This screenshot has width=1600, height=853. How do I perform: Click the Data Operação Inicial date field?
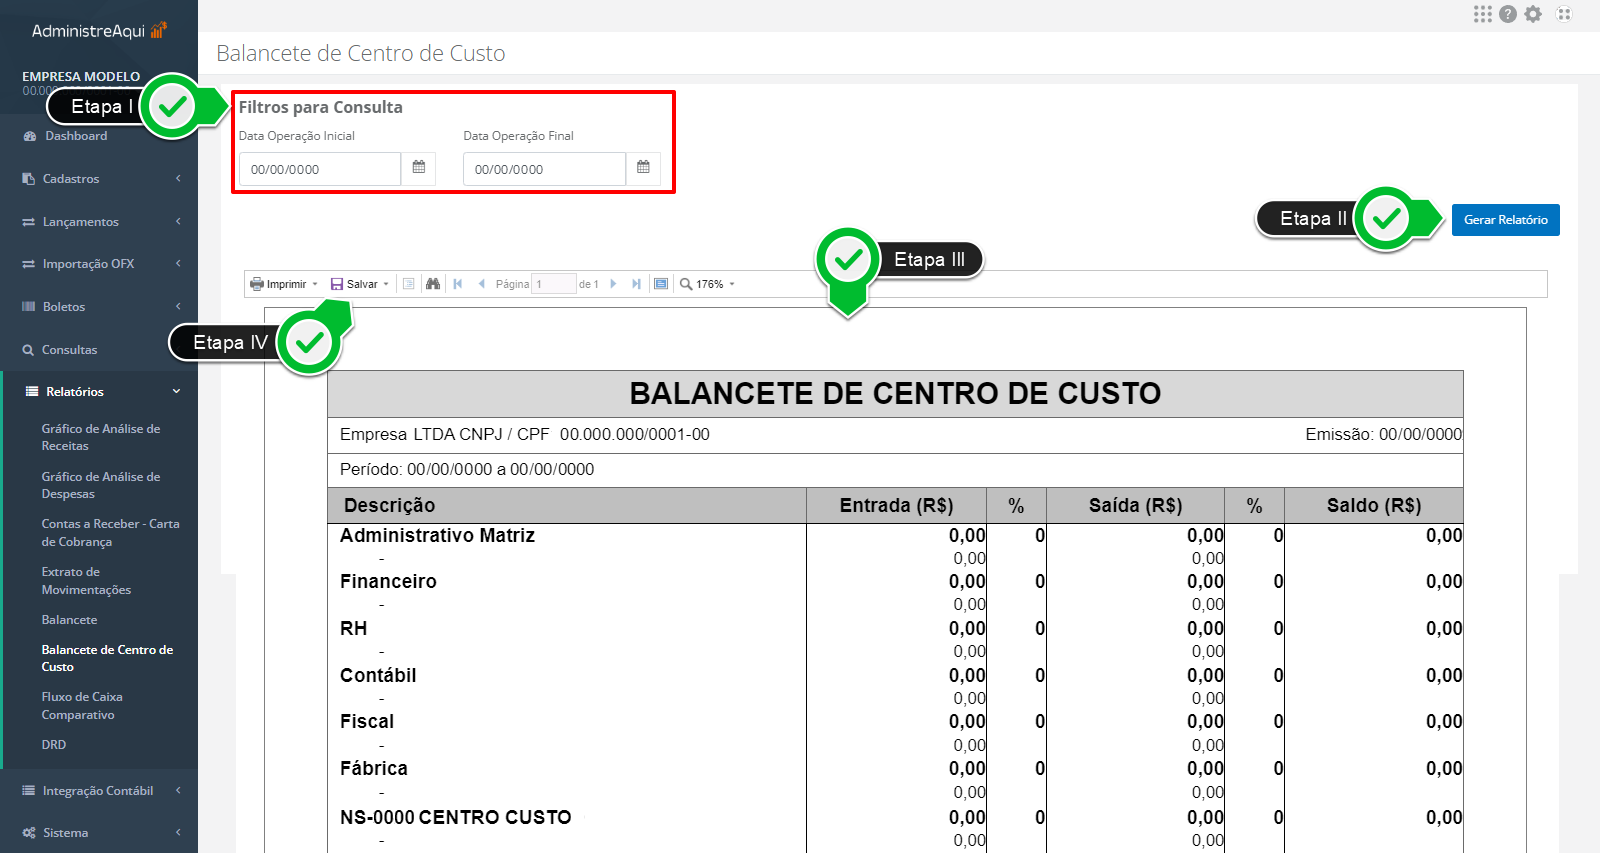coord(319,169)
